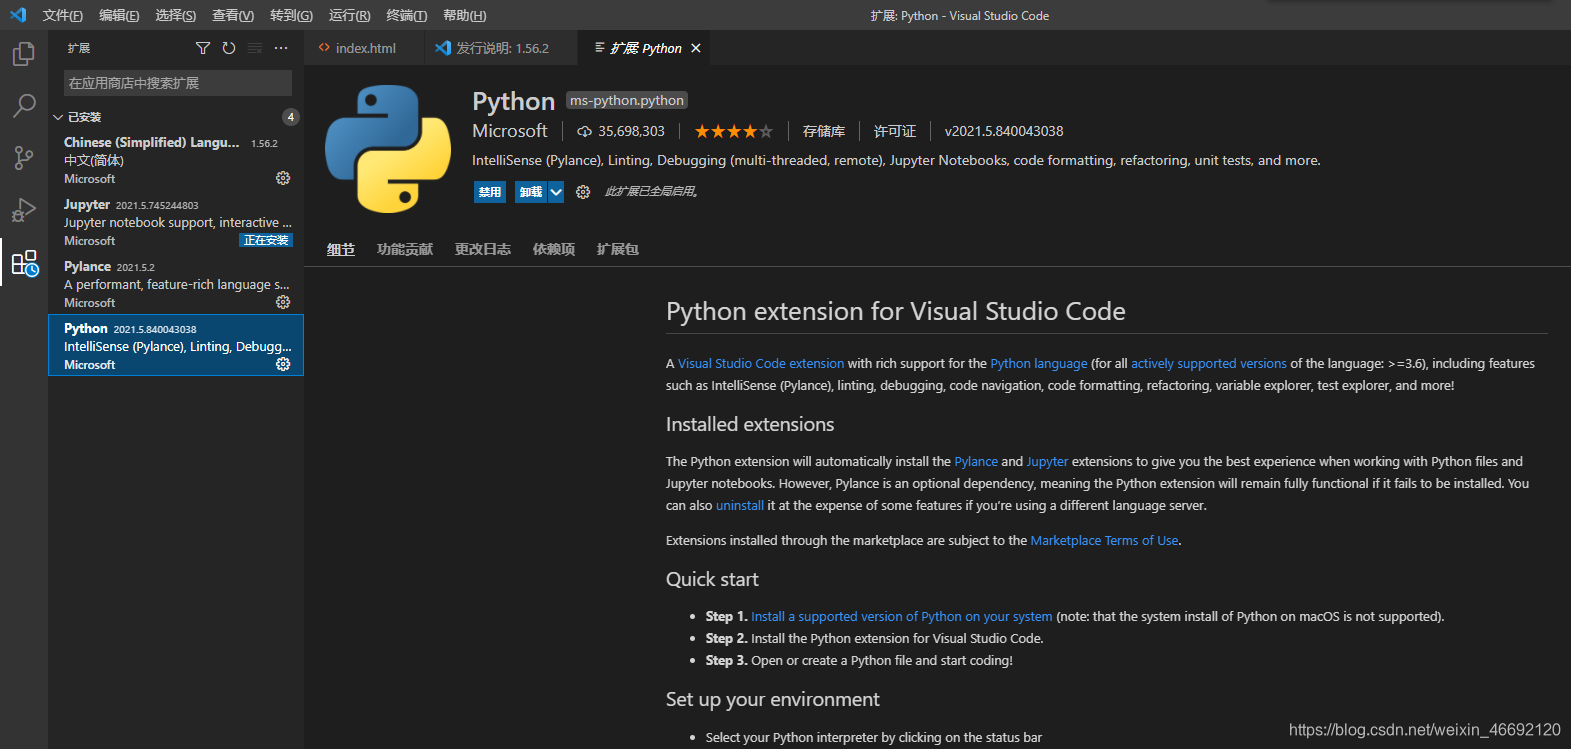The image size is (1571, 749).
Task: Open manage gear for Pylance extension
Action: click(283, 302)
